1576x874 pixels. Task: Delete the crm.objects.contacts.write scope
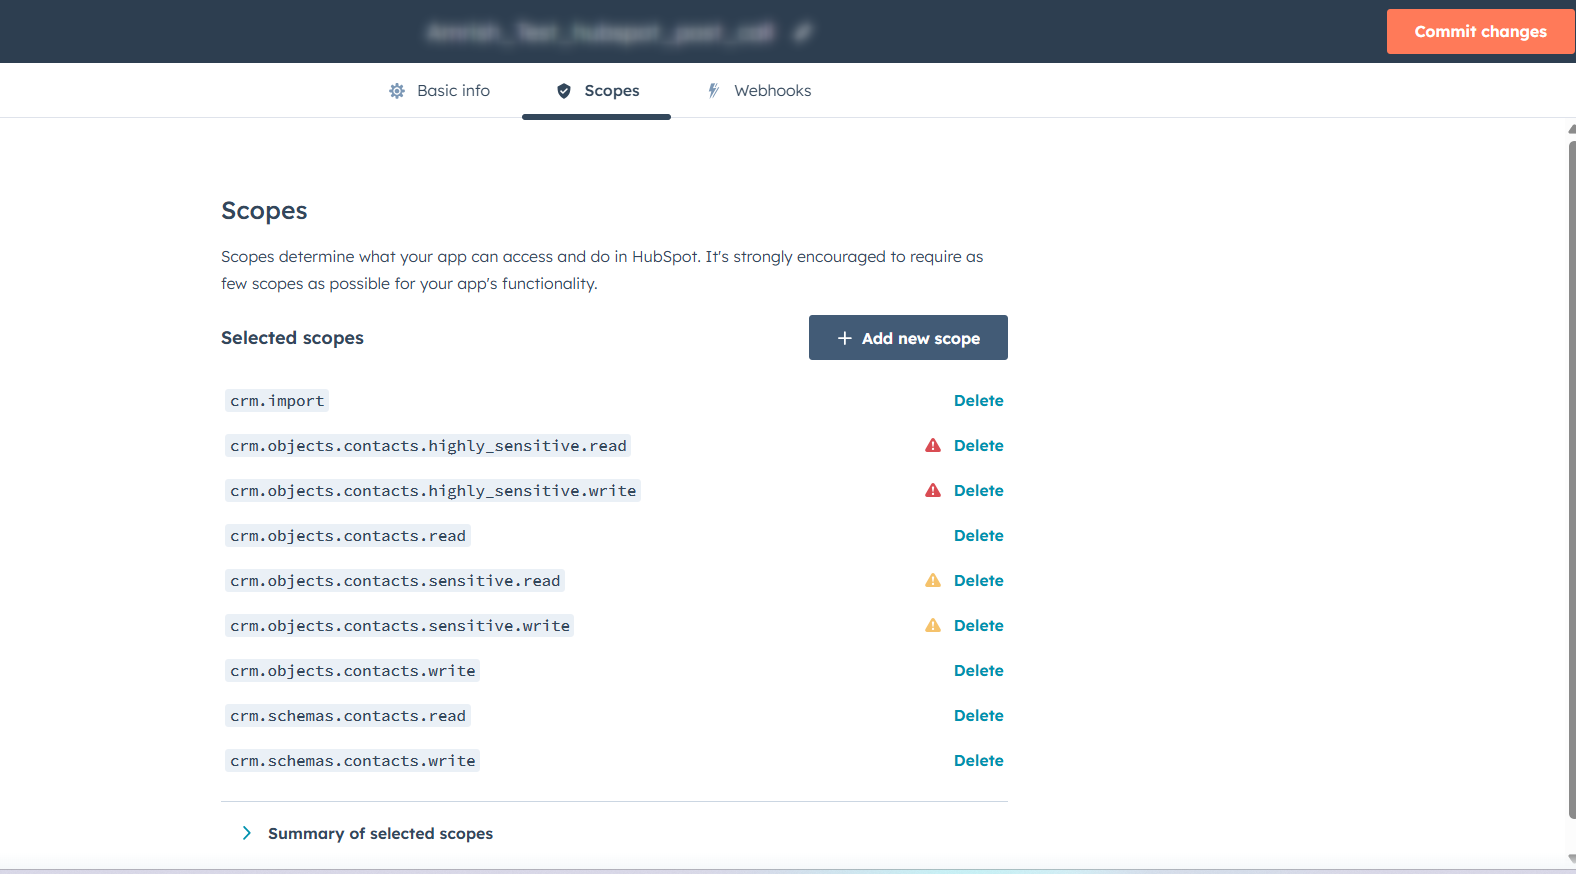click(x=978, y=671)
